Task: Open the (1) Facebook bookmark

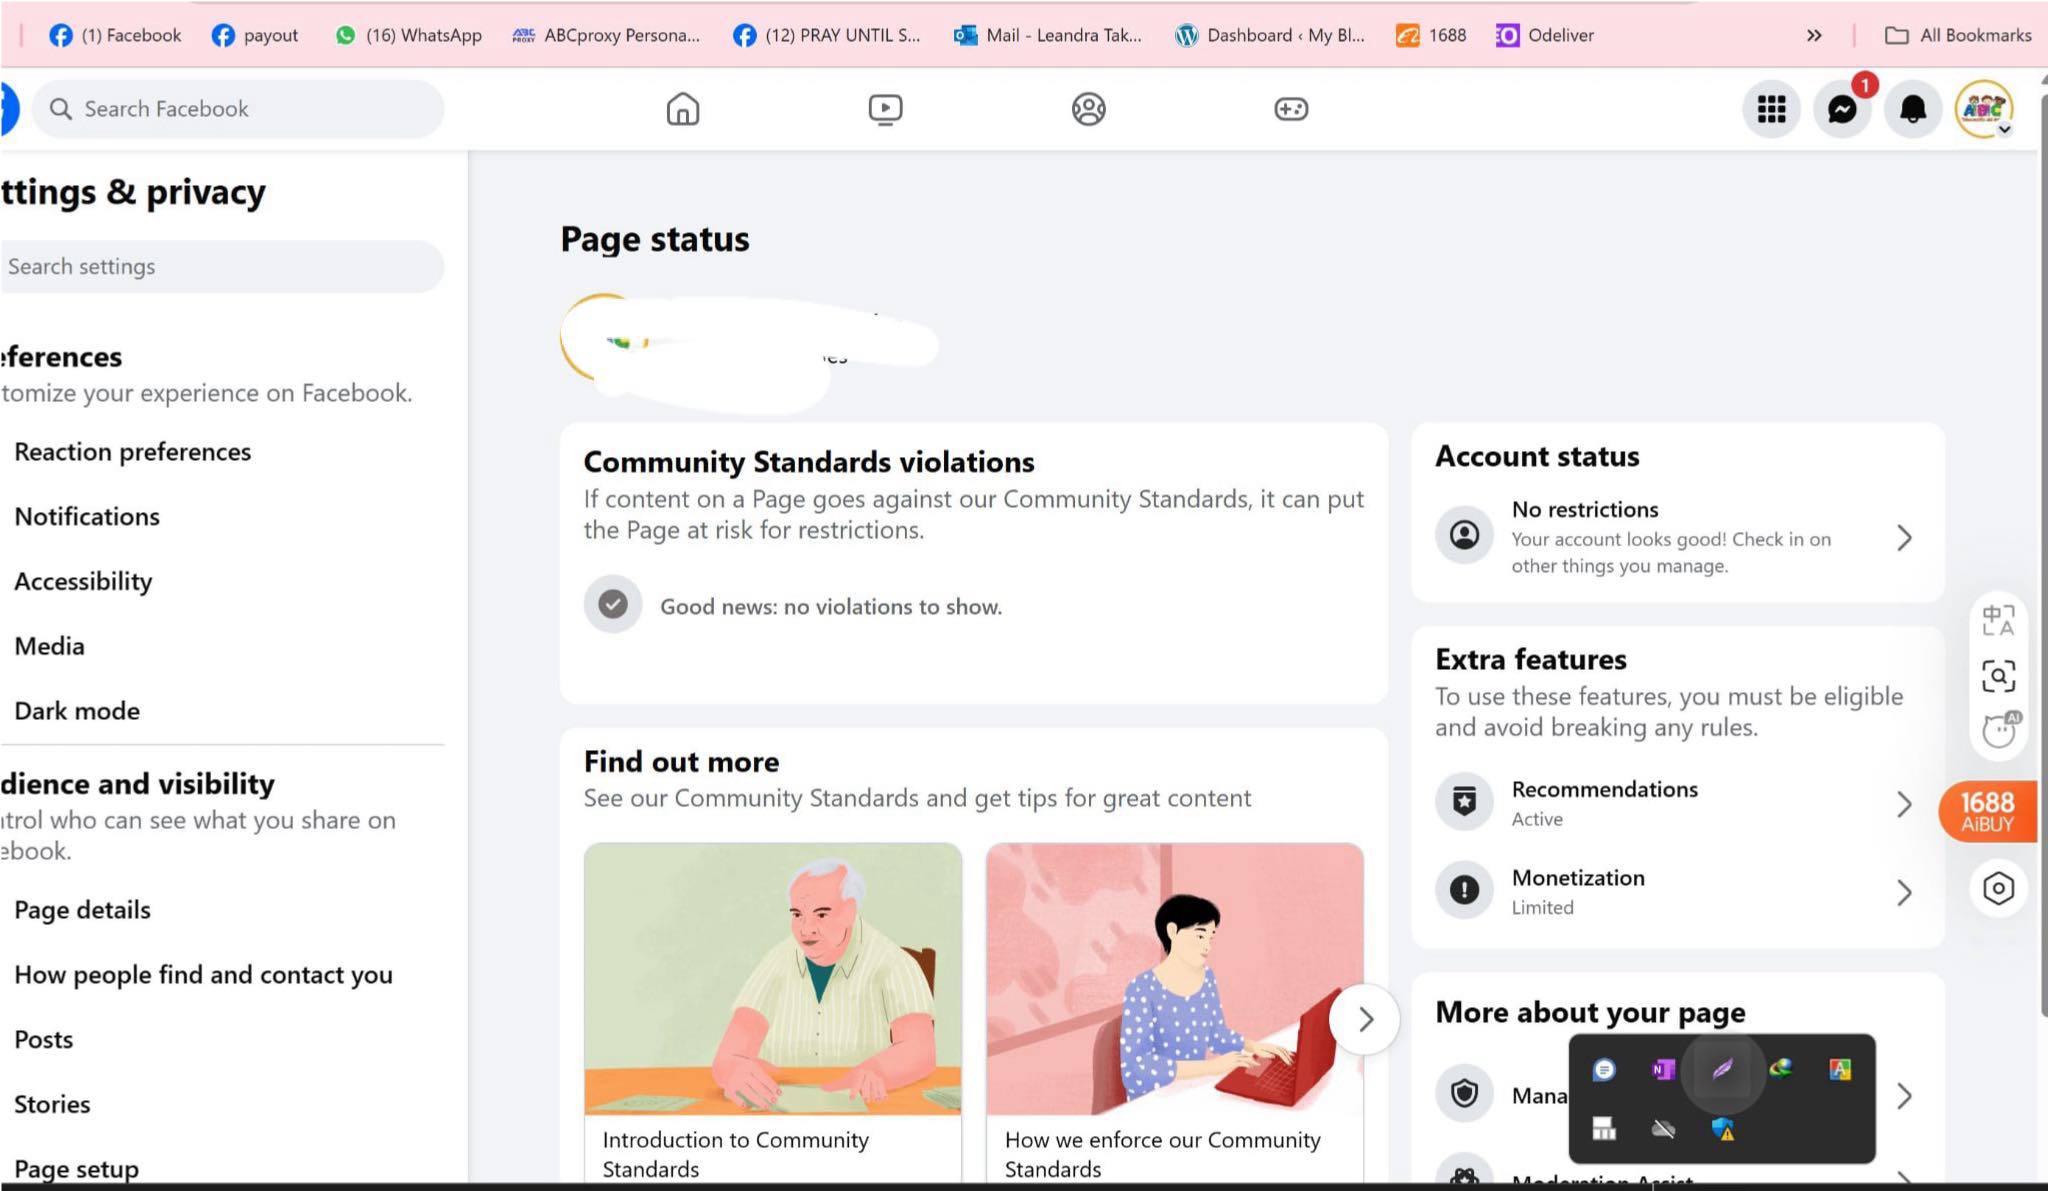Action: pyautogui.click(x=116, y=35)
